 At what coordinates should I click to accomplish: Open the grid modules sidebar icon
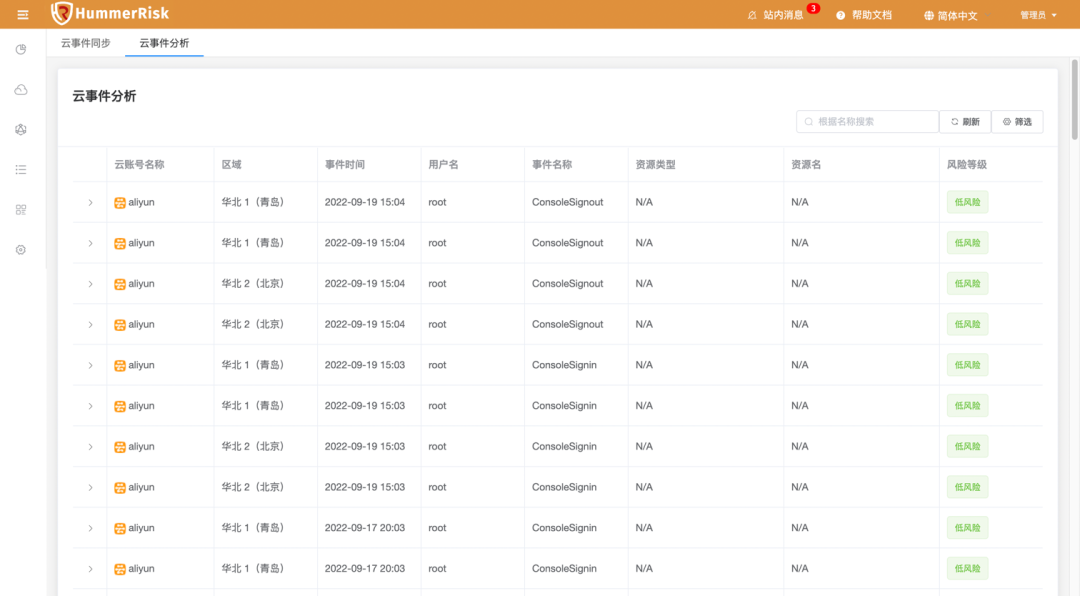tap(21, 209)
